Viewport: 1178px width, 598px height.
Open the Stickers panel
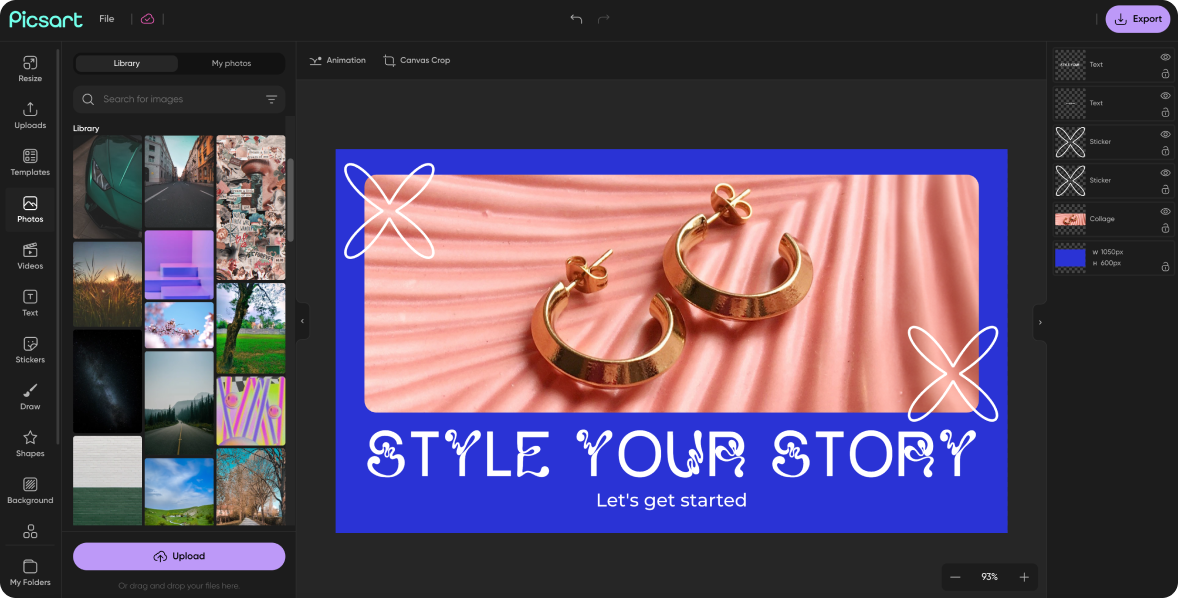click(30, 350)
